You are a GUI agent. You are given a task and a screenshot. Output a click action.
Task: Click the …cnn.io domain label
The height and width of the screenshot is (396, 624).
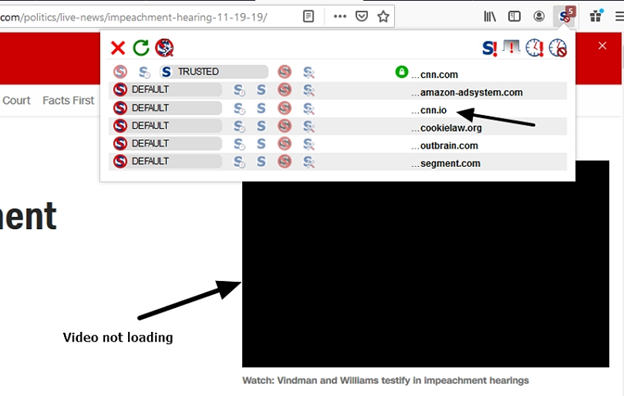click(x=429, y=110)
